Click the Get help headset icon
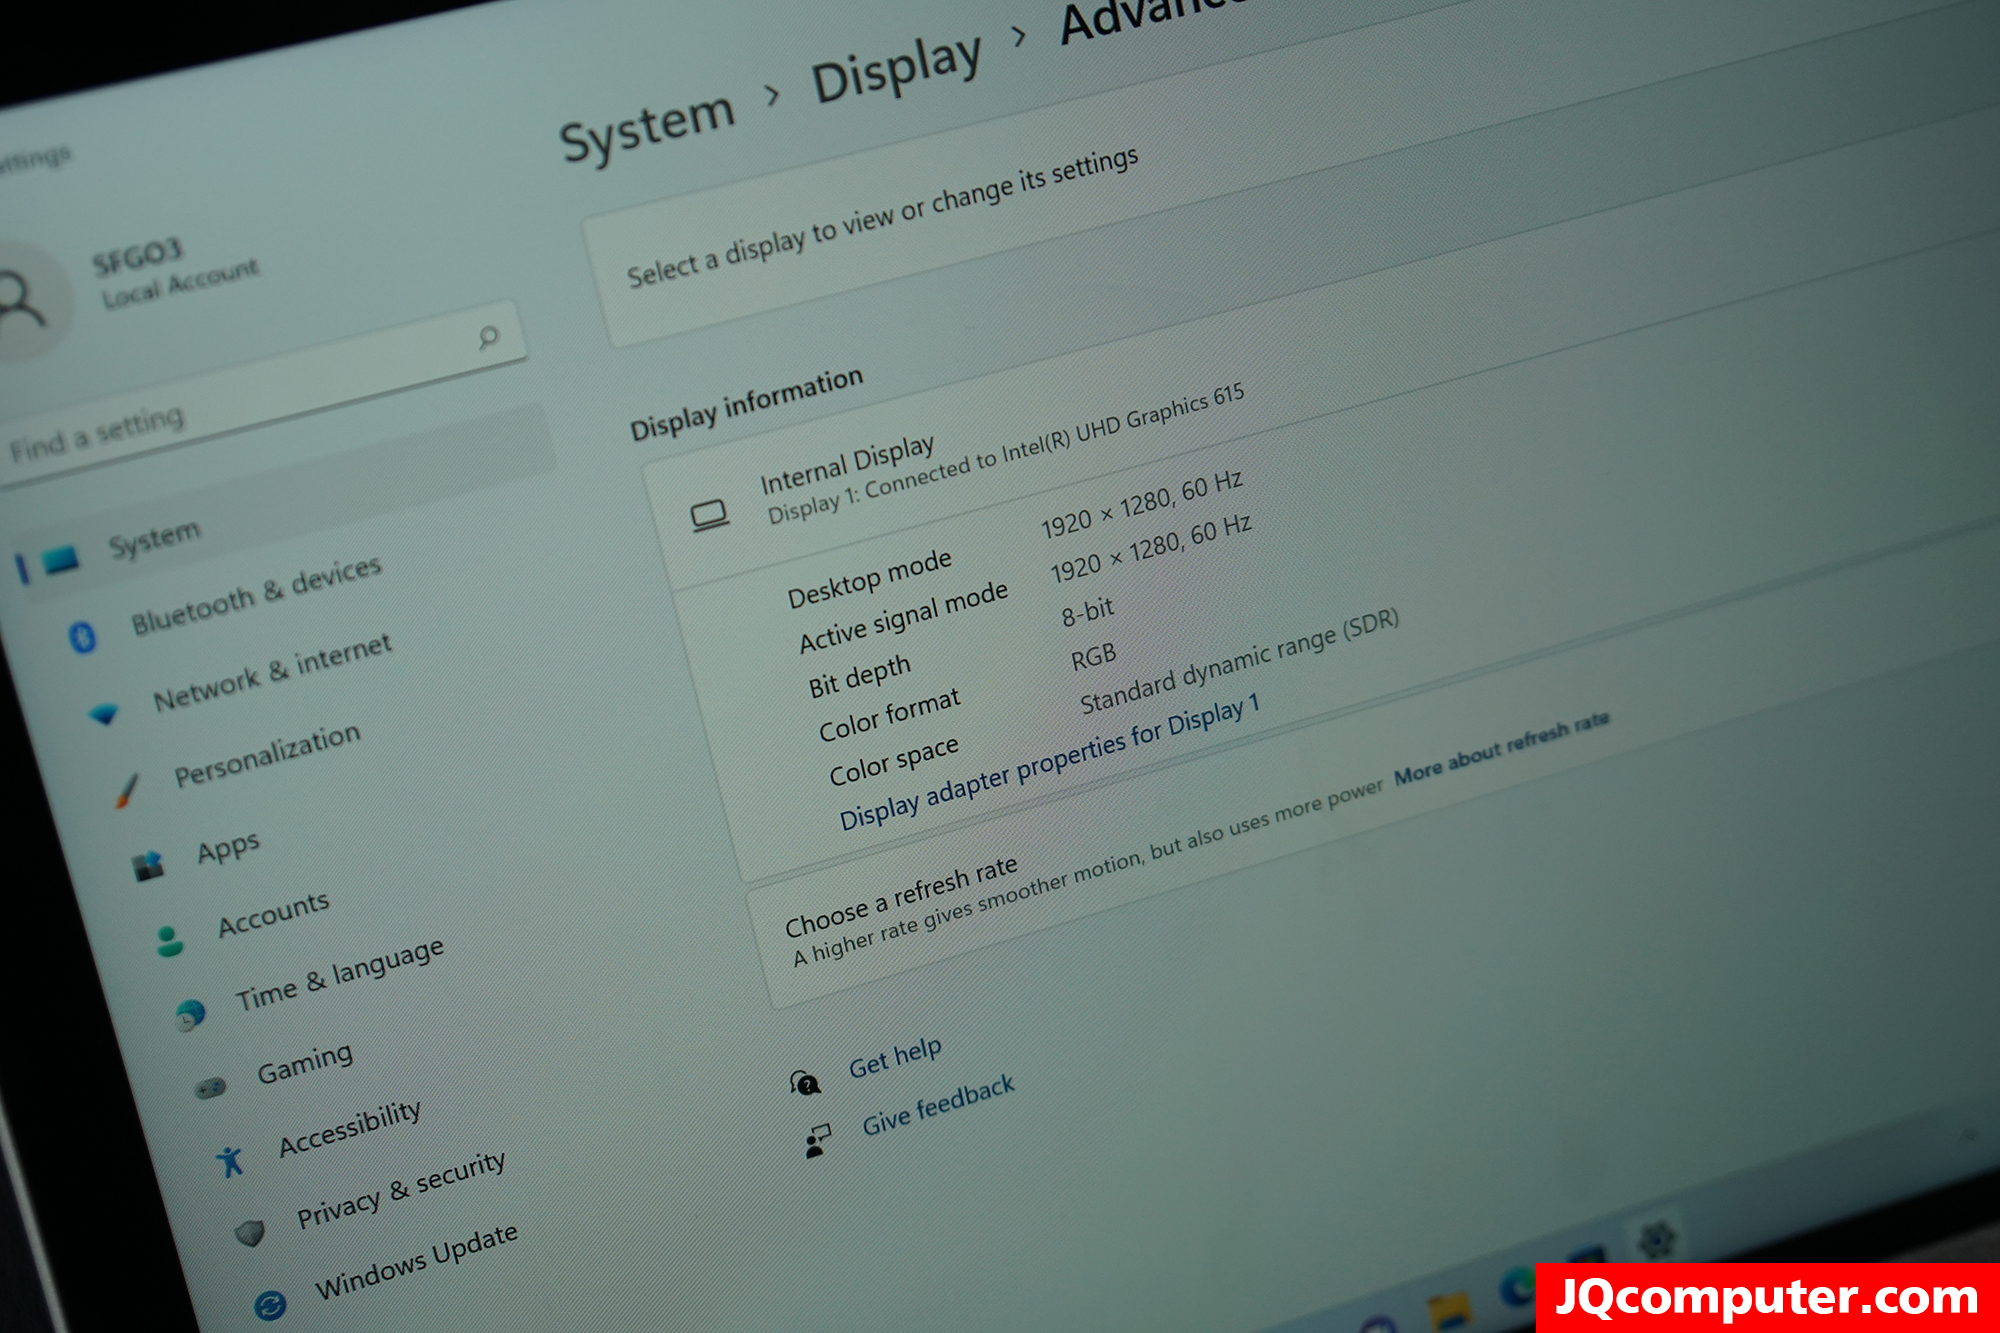This screenshot has width=2000, height=1333. coord(804,1083)
